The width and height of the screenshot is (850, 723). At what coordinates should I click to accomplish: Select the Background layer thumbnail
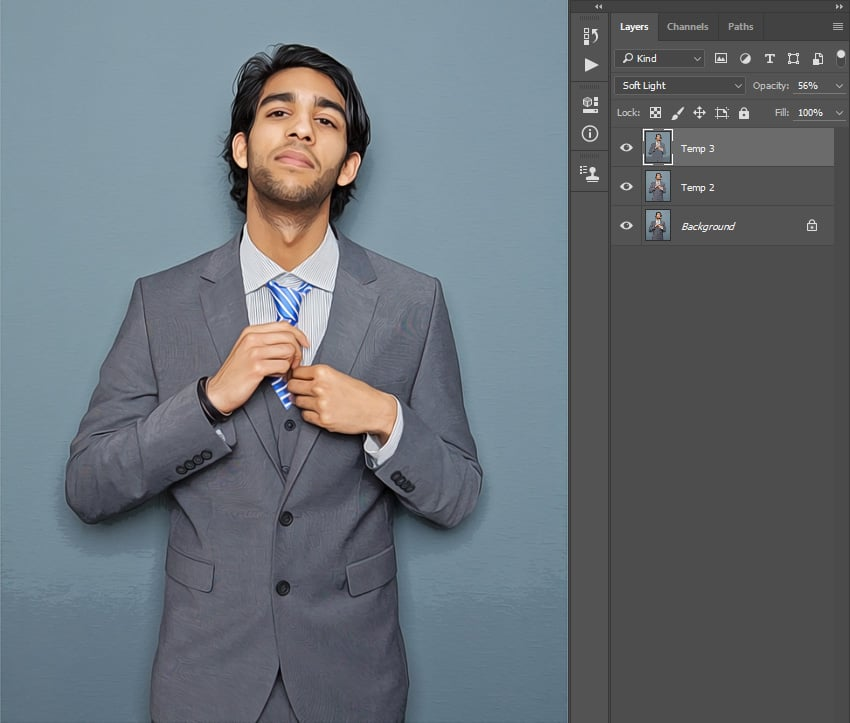(658, 225)
